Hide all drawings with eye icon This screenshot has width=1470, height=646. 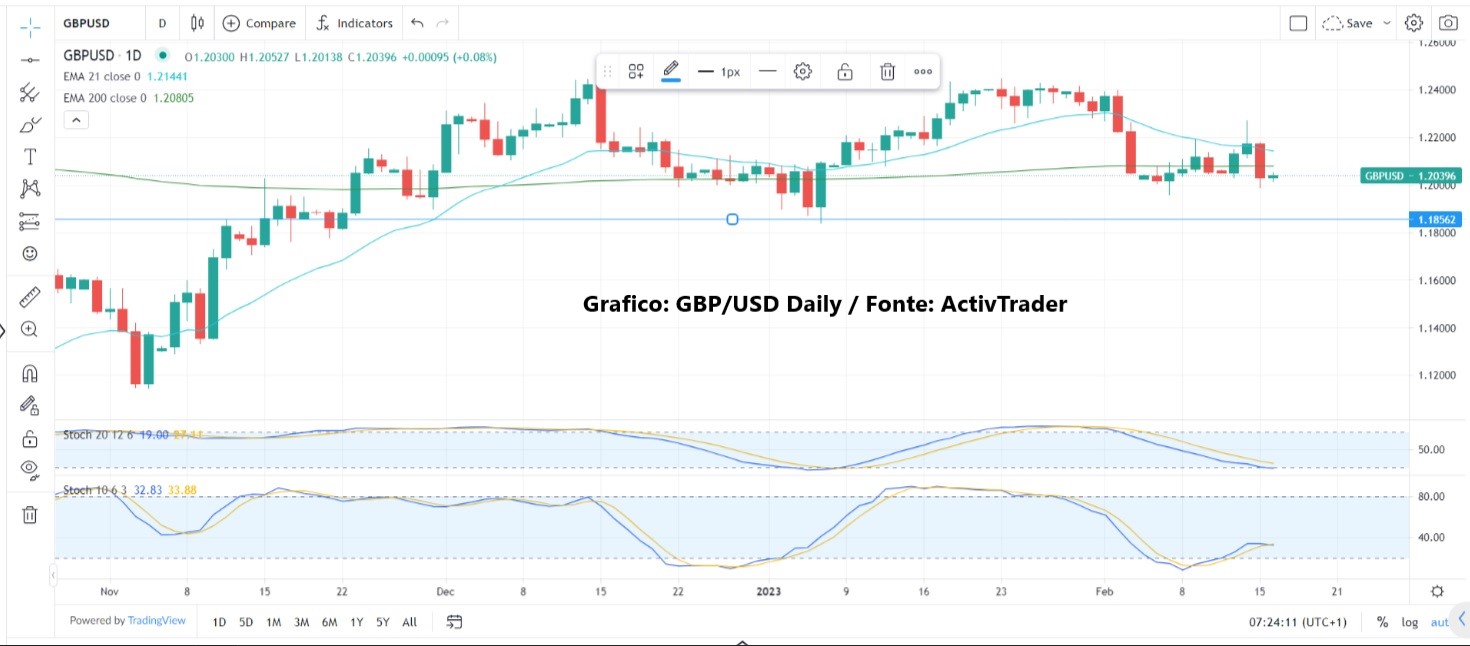(x=30, y=468)
